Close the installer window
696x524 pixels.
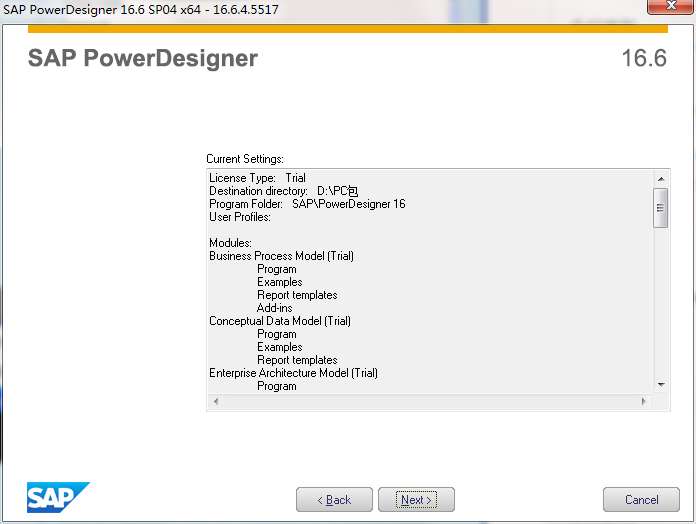(671, 7)
